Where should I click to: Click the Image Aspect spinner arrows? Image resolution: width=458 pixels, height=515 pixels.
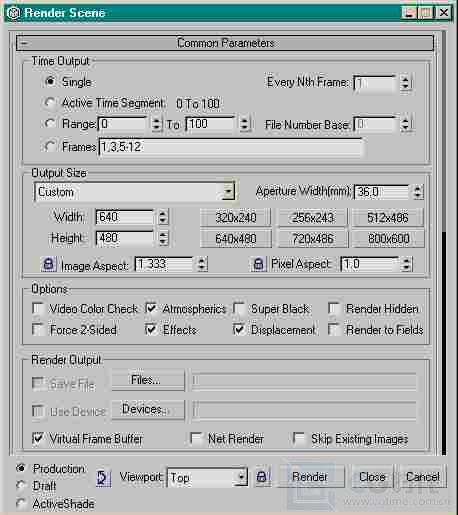click(201, 264)
